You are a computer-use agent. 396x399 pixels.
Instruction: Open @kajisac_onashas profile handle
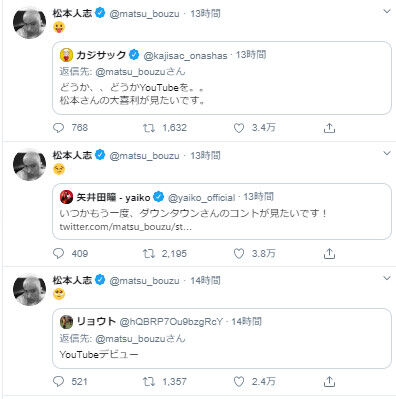(185, 55)
